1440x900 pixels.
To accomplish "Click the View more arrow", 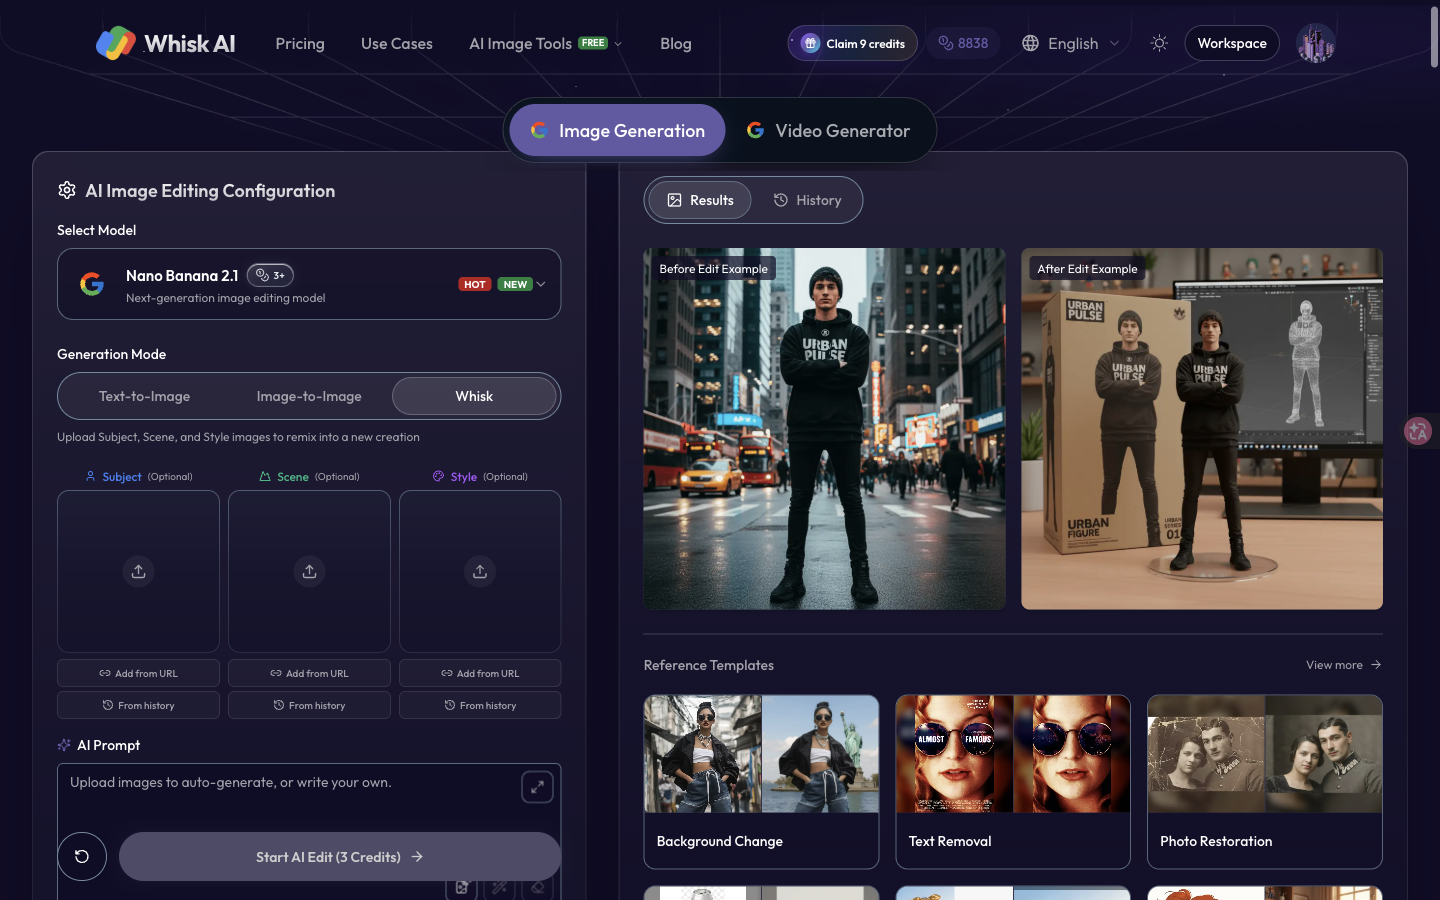I will pyautogui.click(x=1376, y=665).
